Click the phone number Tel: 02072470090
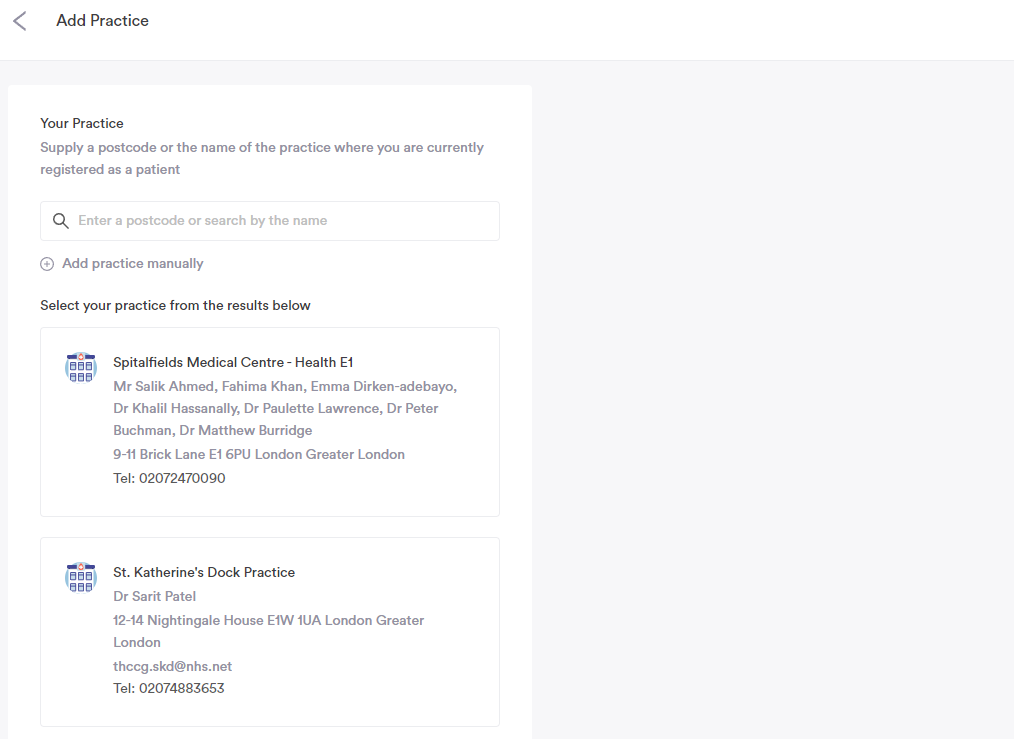1014x739 pixels. 169,478
